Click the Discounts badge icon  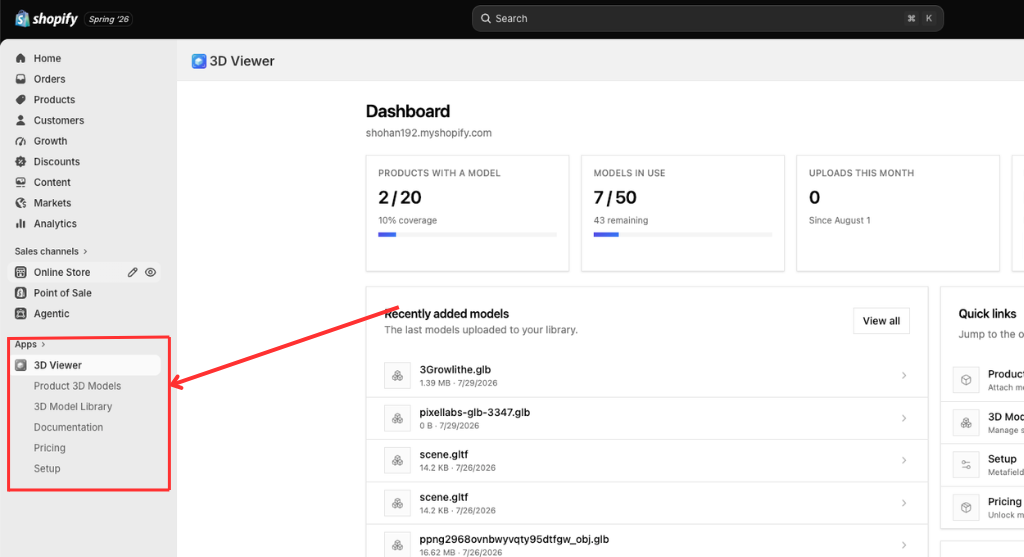21,161
